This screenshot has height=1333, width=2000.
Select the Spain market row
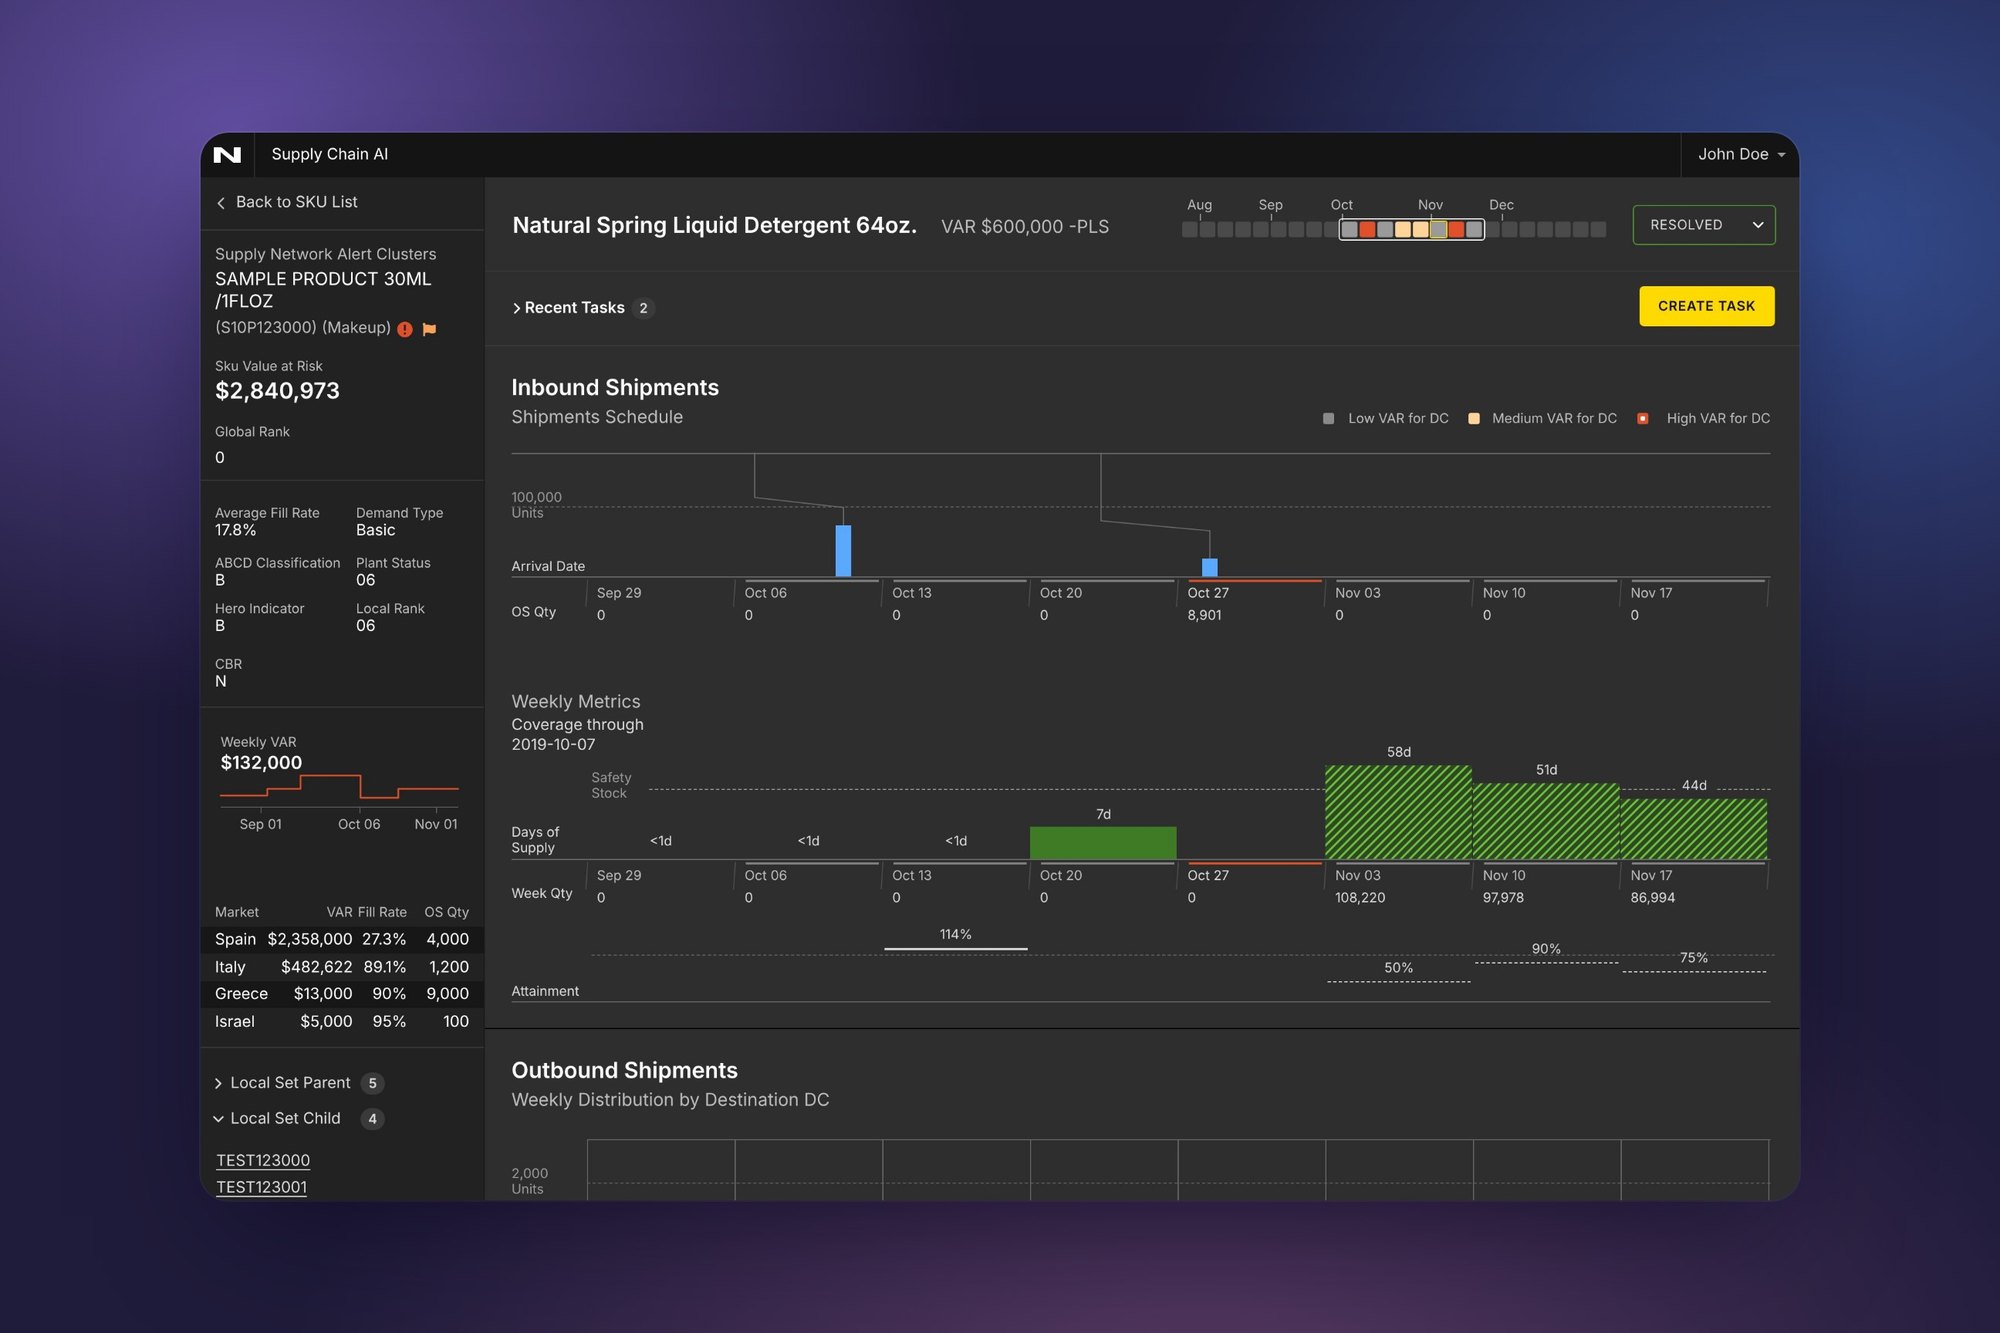tap(342, 939)
